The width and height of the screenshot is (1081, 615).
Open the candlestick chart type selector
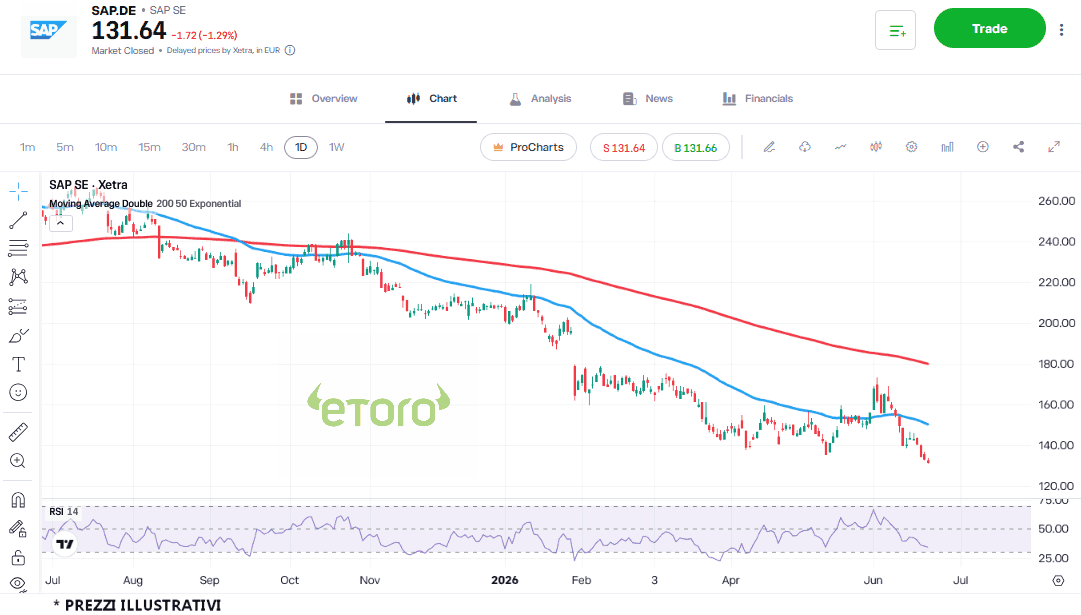(876, 147)
